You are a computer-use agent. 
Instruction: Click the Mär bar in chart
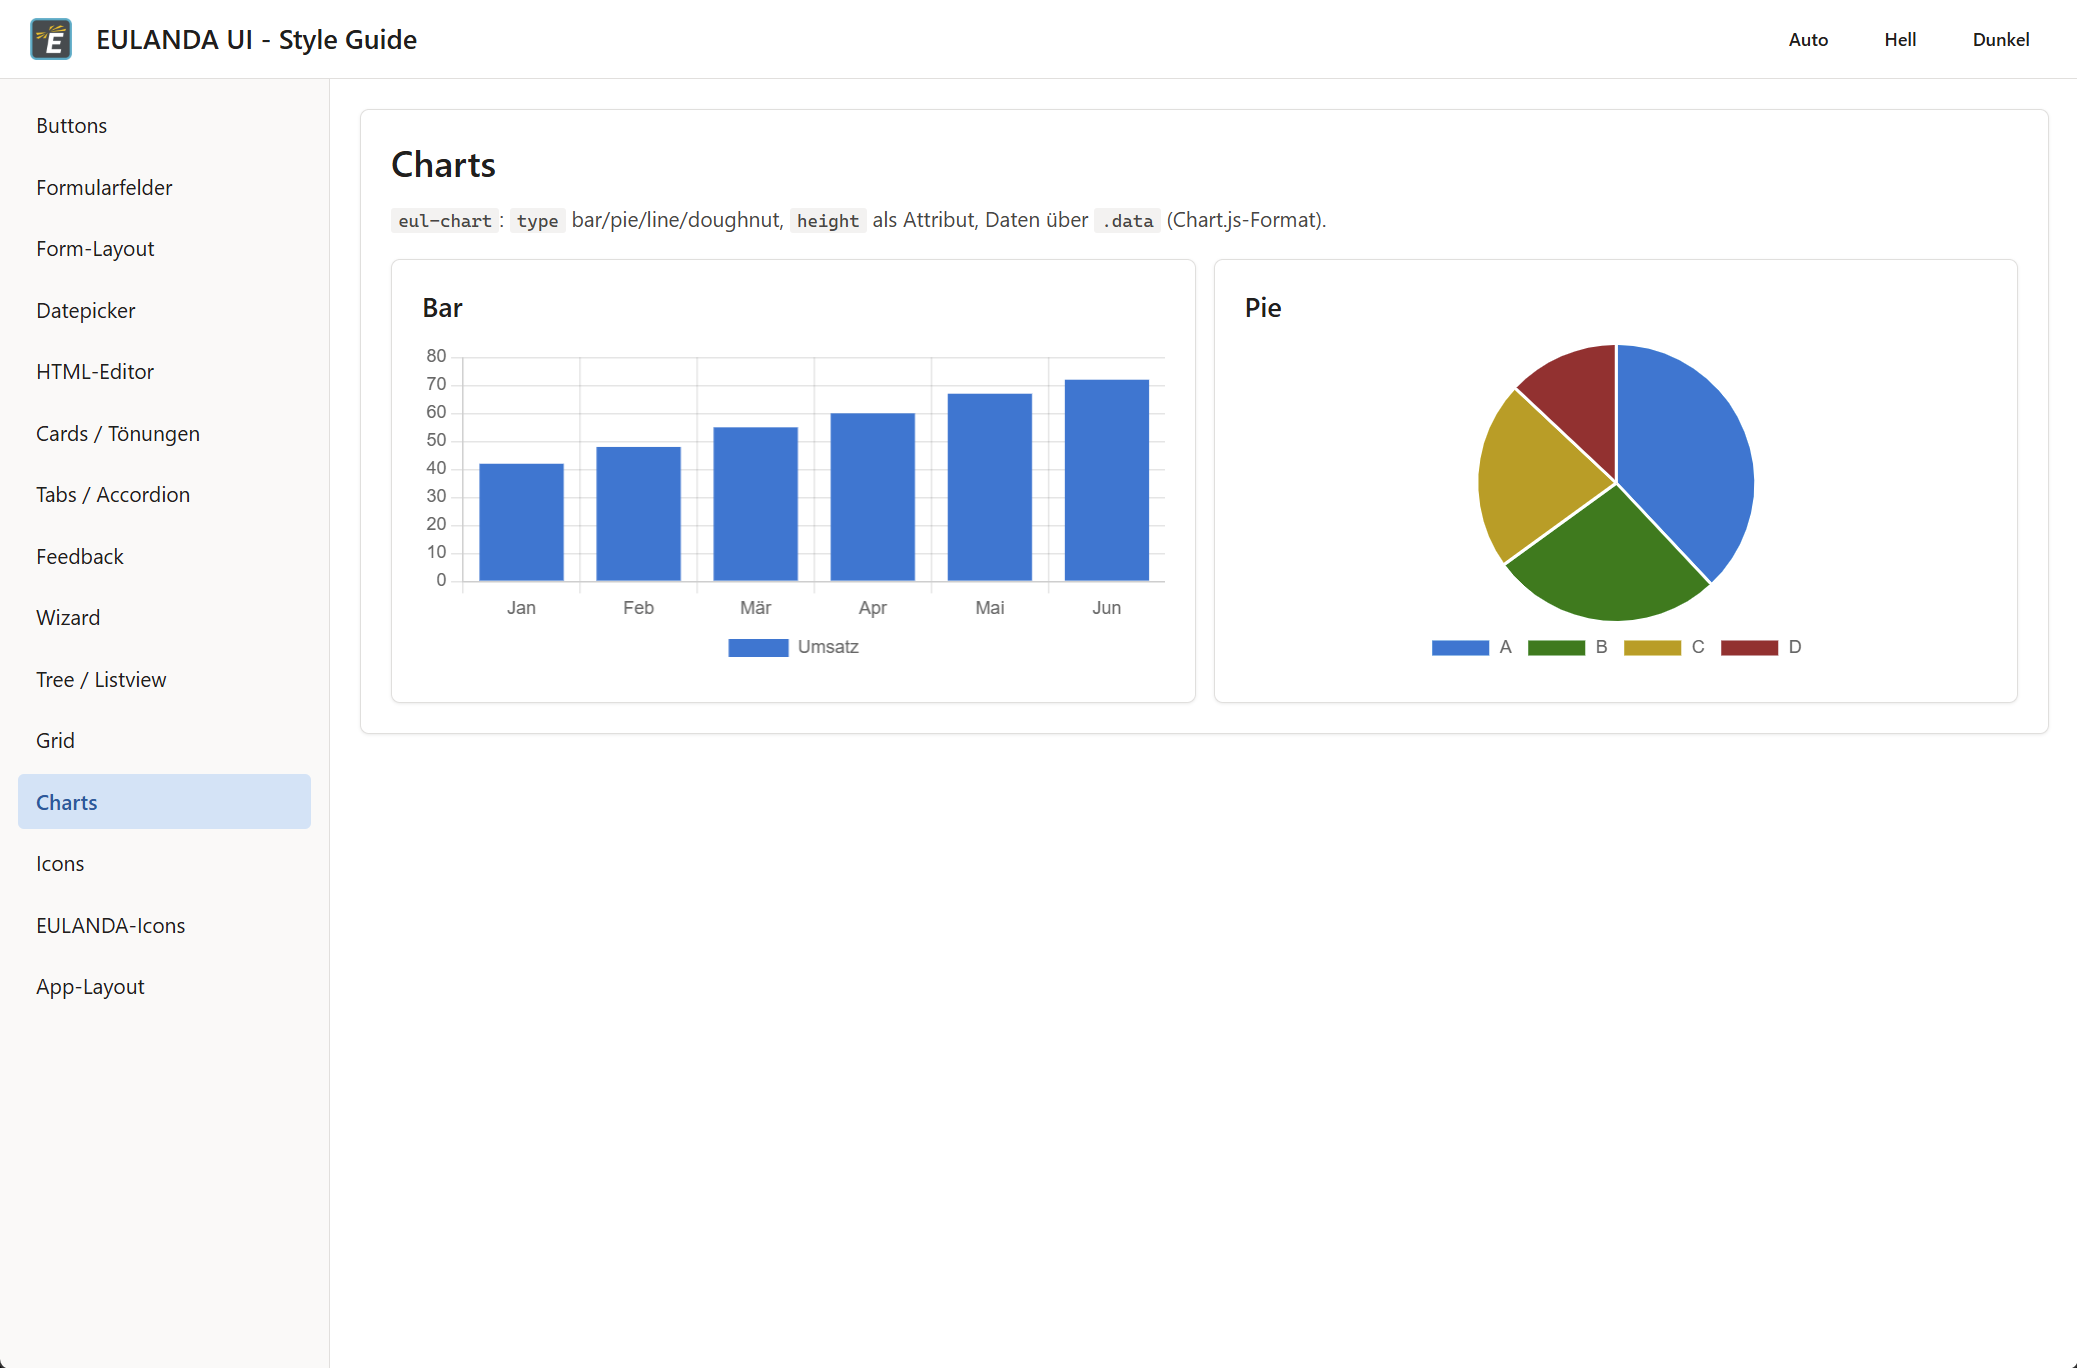click(x=755, y=504)
